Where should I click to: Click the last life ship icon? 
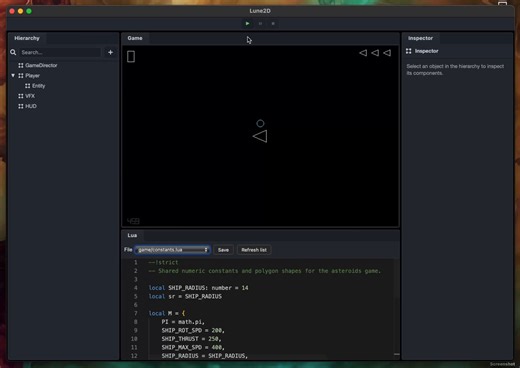(x=387, y=53)
